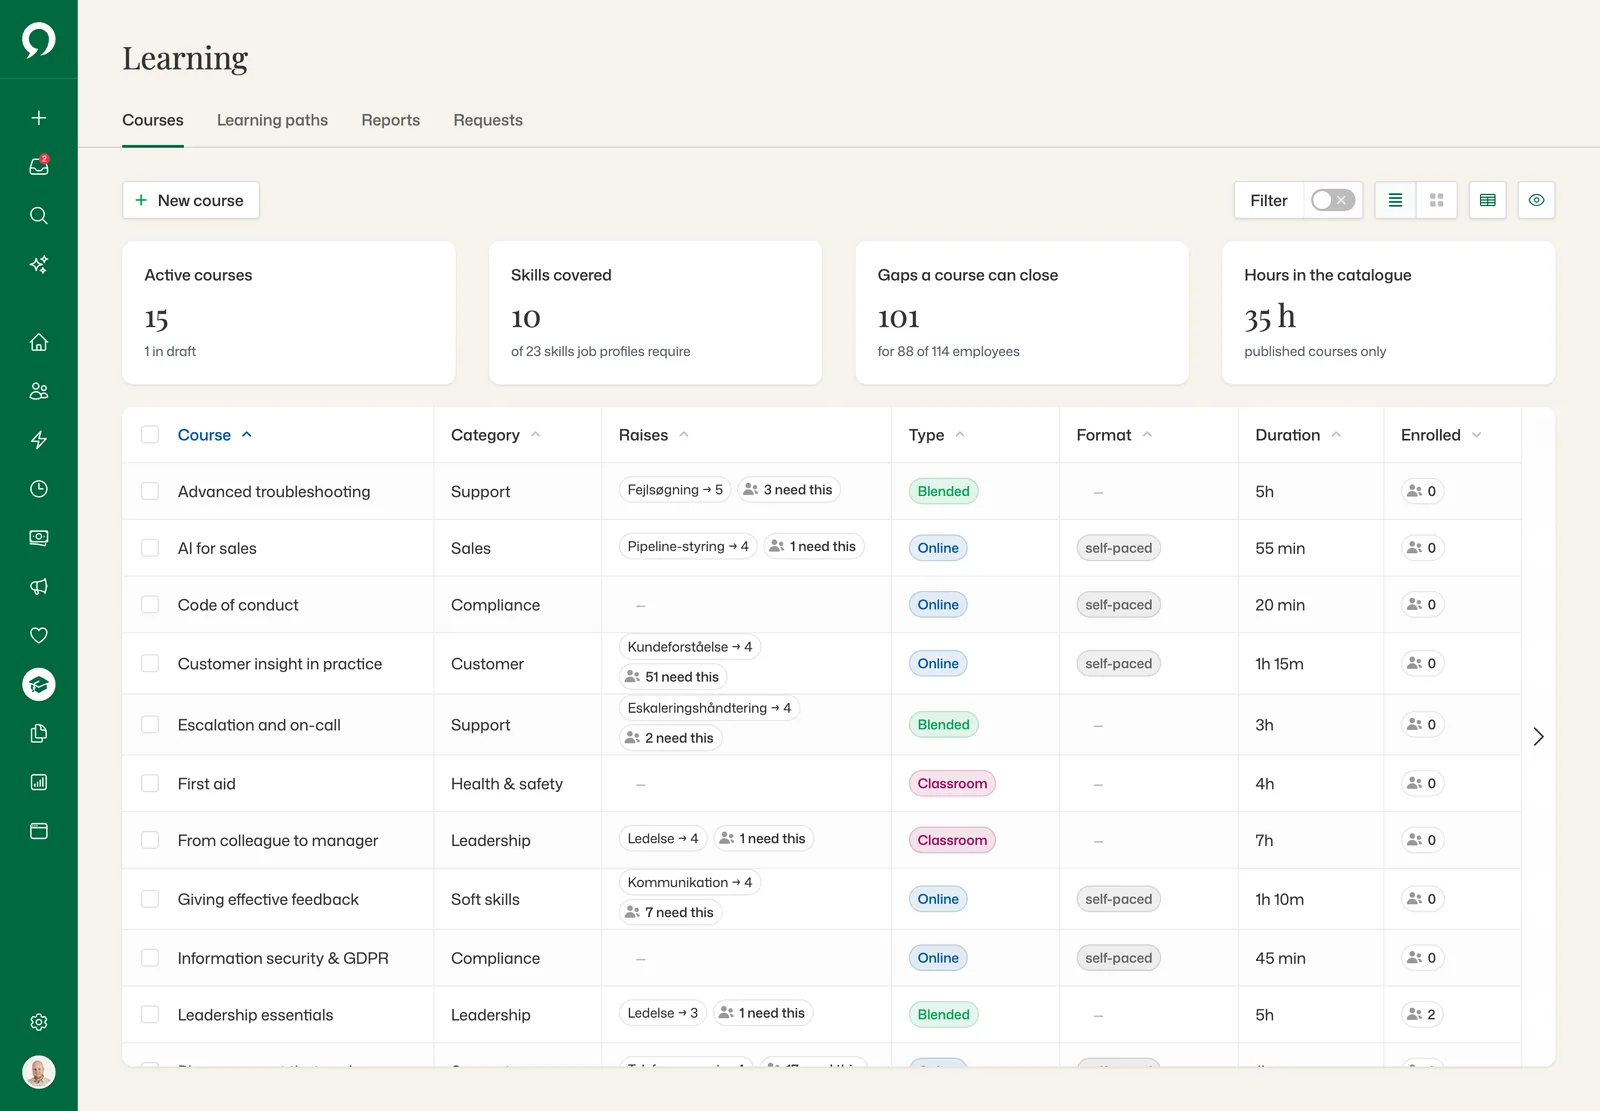This screenshot has width=1600, height=1111.
Task: Open the documents icon in sidebar
Action: pos(39,733)
